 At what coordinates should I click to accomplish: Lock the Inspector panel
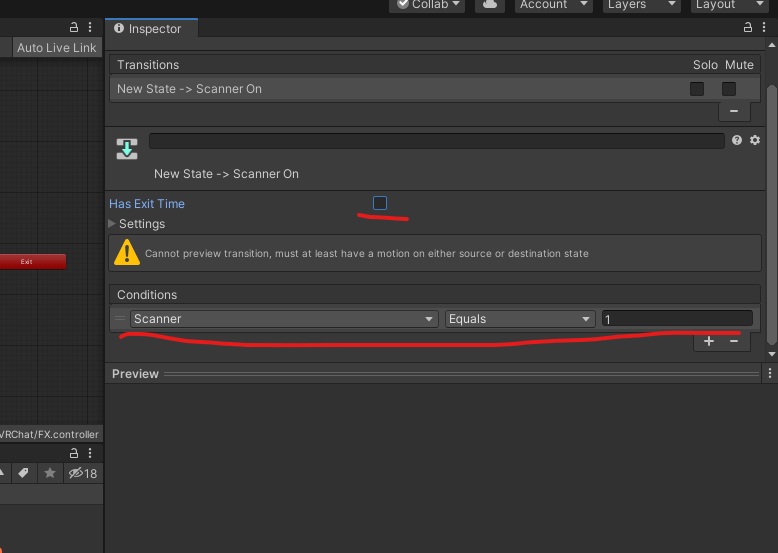pyautogui.click(x=748, y=28)
